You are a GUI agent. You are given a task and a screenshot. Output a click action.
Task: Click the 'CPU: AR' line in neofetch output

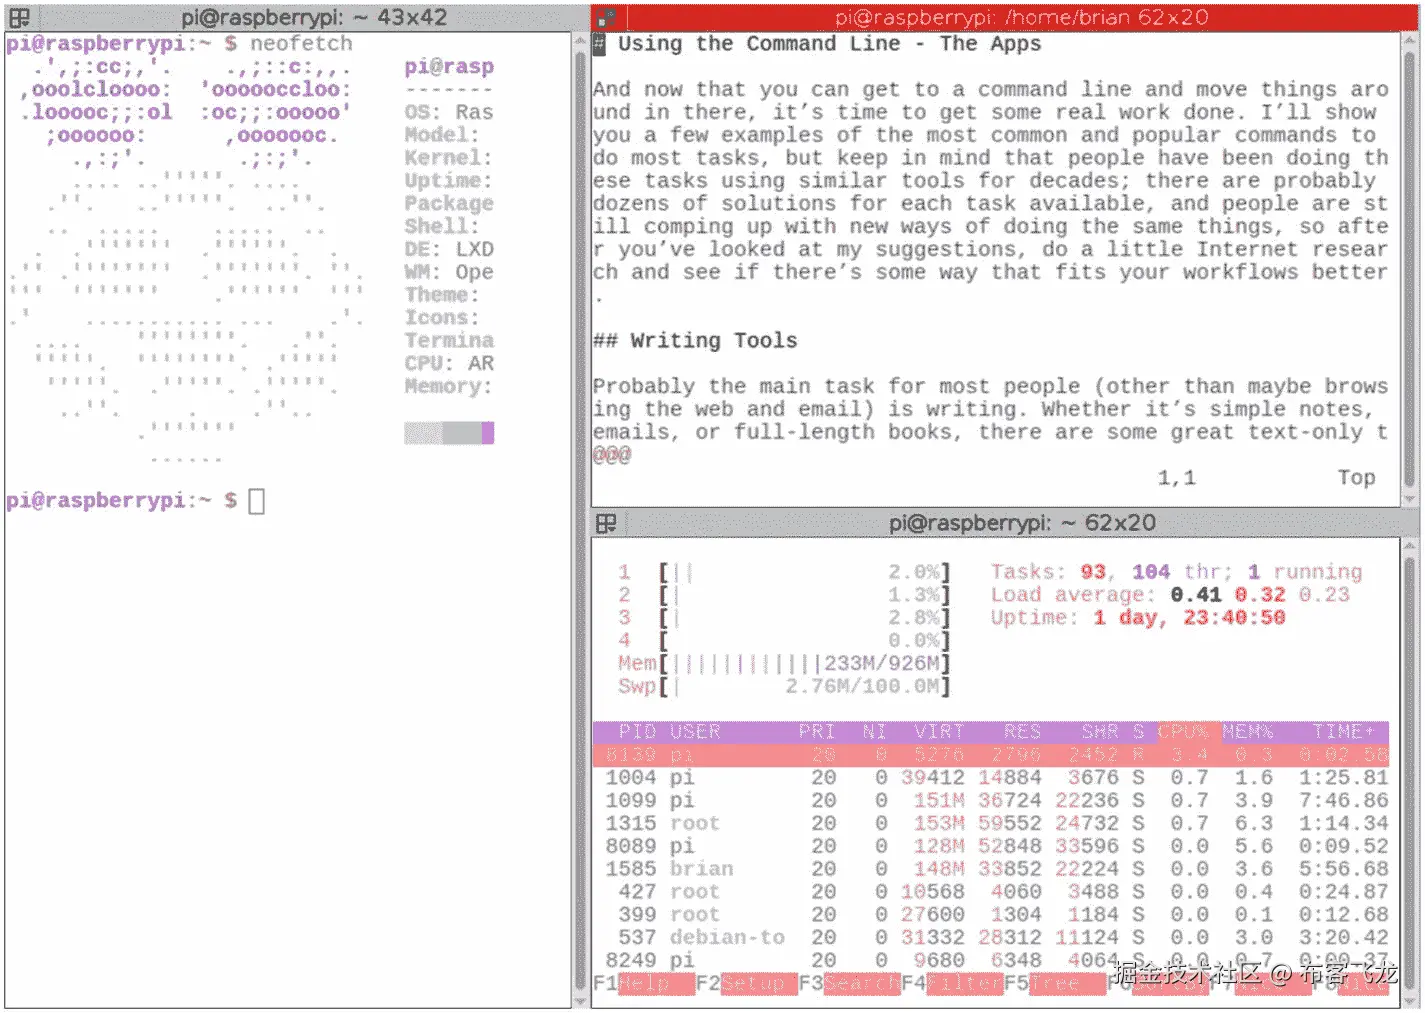click(449, 363)
